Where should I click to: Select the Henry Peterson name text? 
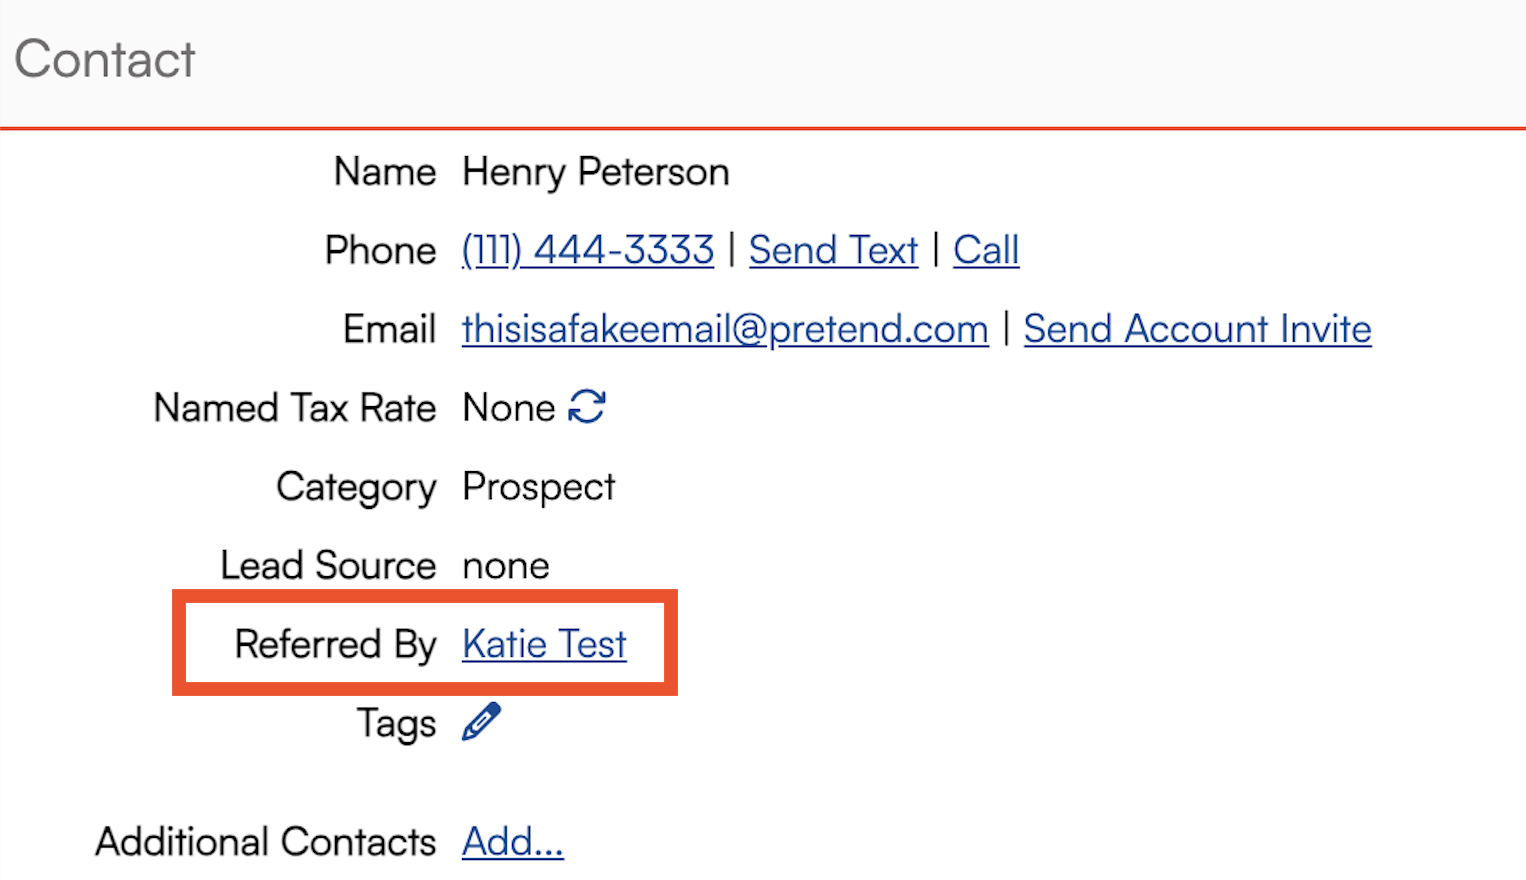click(x=596, y=172)
